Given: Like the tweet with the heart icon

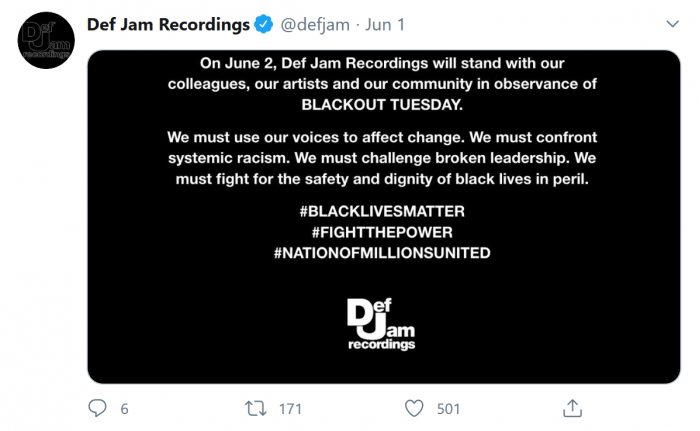Looking at the screenshot, I should click(414, 408).
